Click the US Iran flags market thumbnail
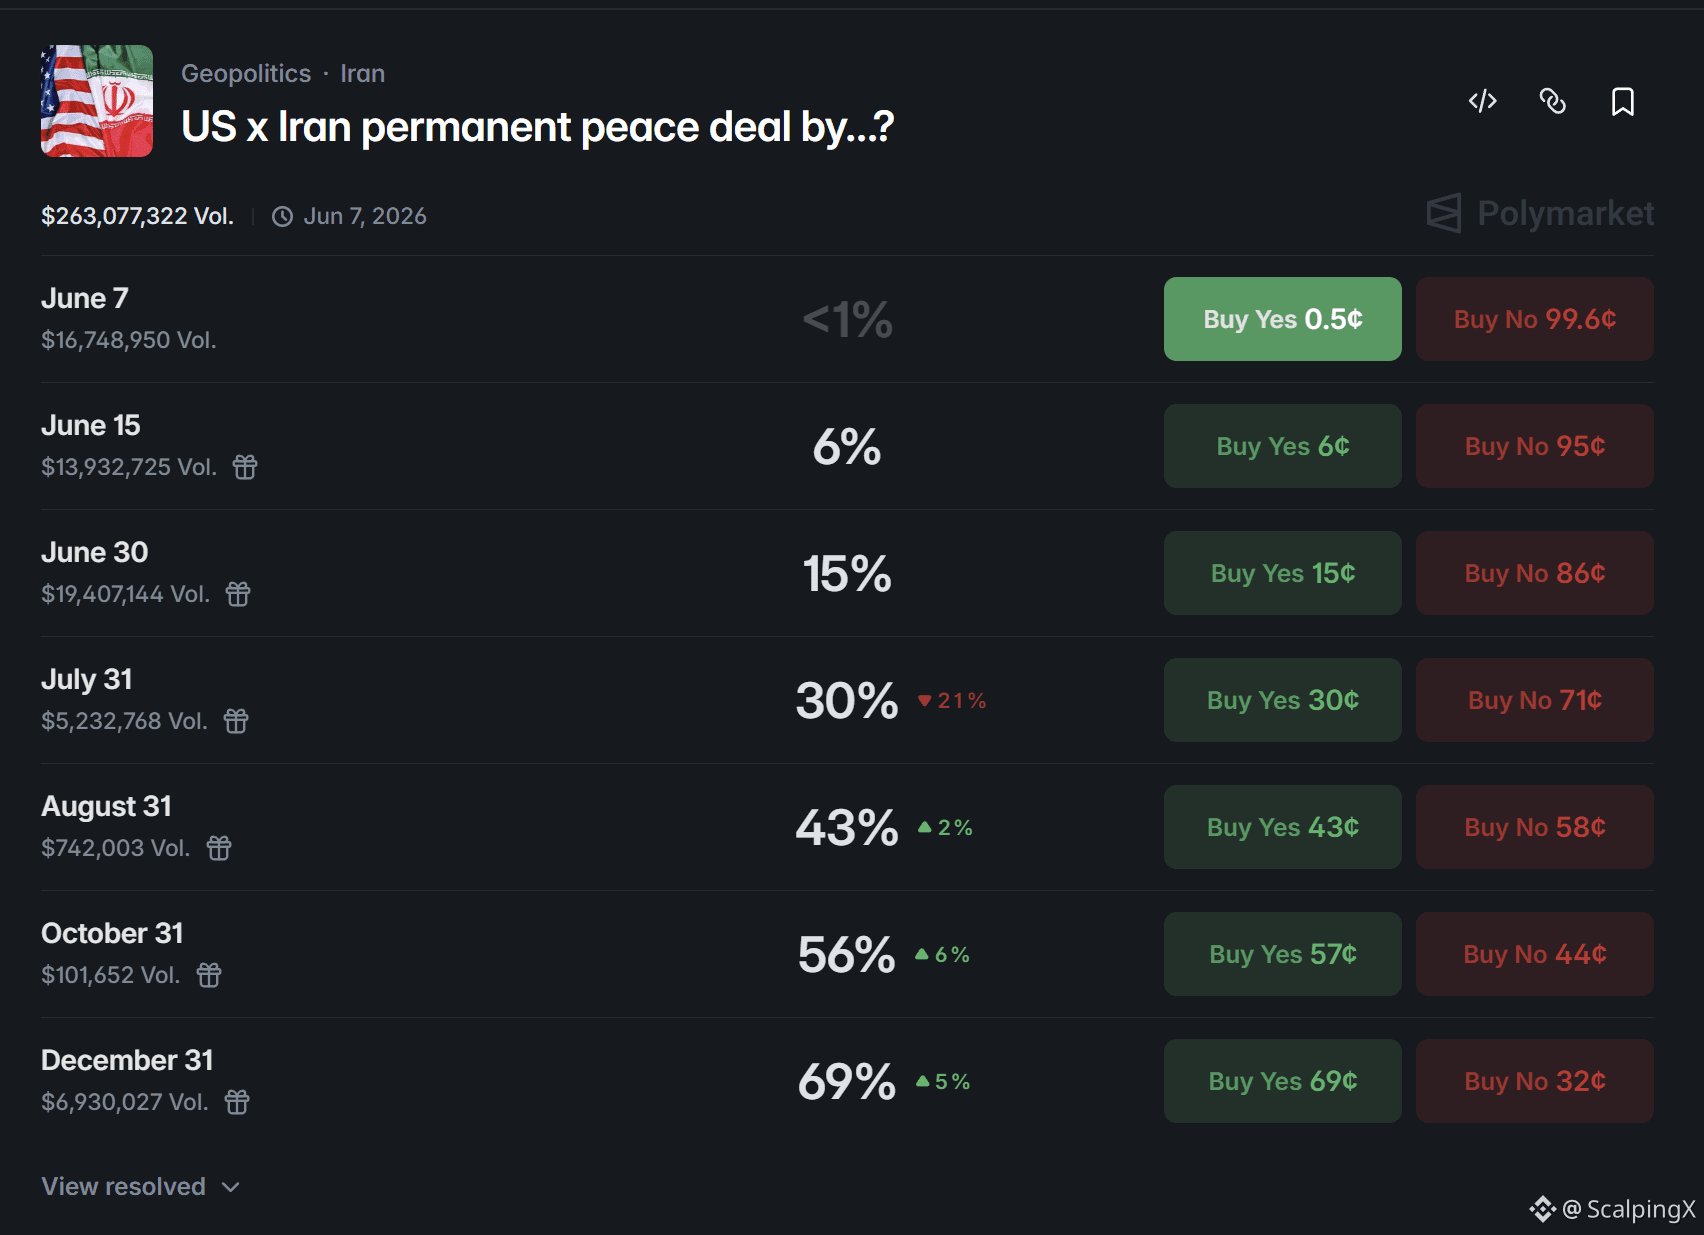This screenshot has height=1235, width=1704. tap(97, 101)
